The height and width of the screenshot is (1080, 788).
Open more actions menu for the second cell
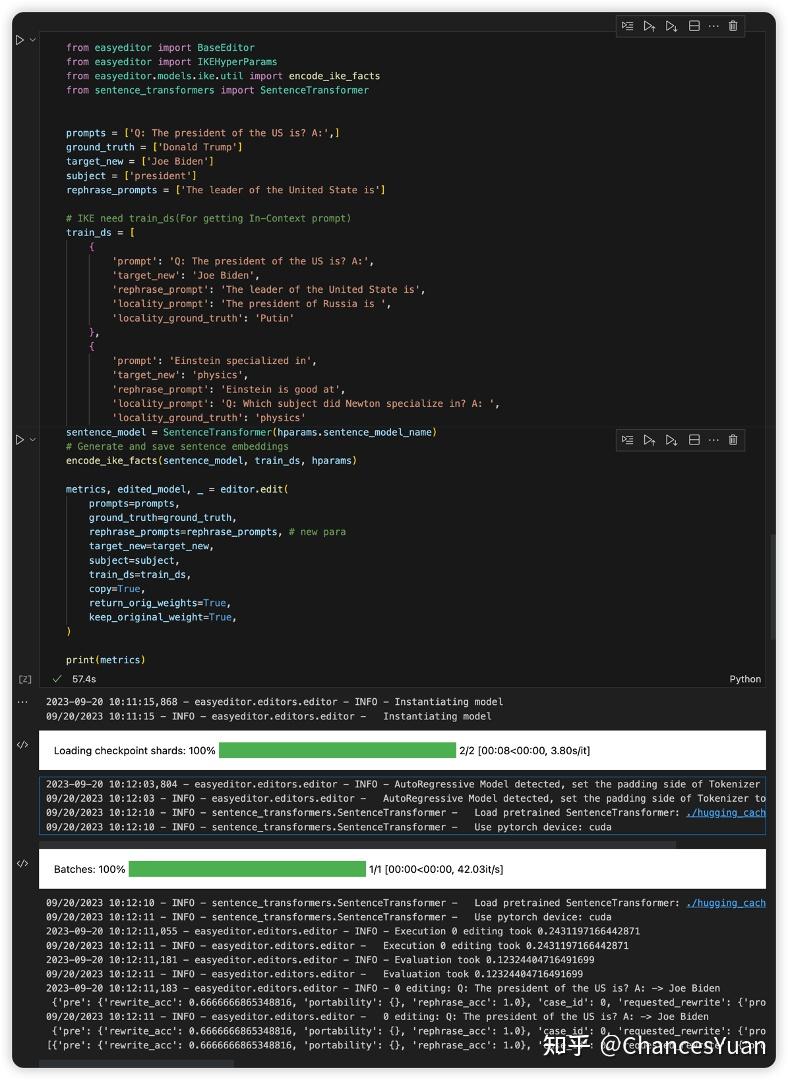click(x=714, y=440)
